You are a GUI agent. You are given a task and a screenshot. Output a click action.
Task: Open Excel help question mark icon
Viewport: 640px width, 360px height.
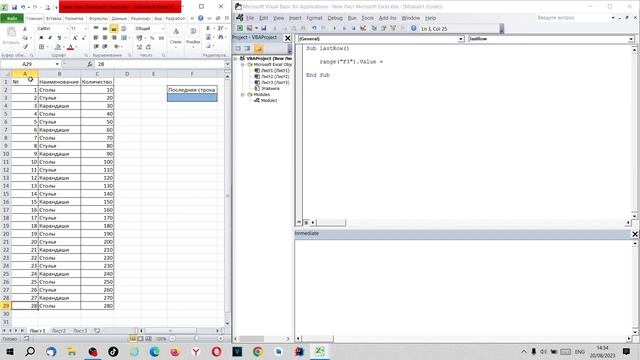(x=200, y=18)
